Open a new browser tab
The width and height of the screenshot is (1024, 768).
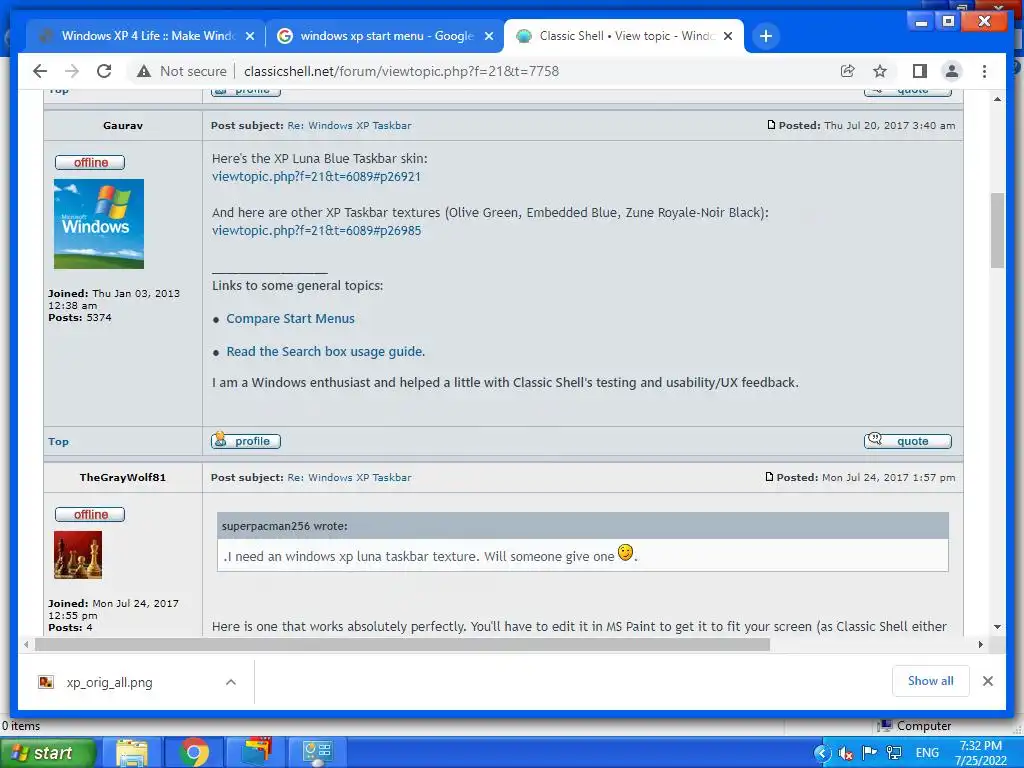[x=766, y=36]
